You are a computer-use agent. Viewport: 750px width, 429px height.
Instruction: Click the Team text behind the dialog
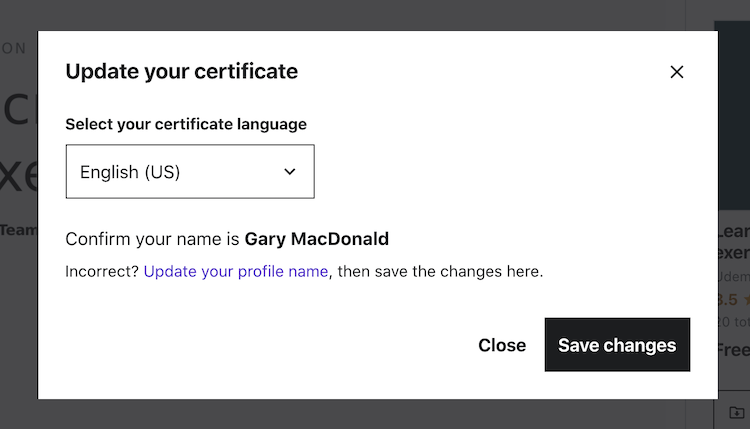tap(18, 230)
